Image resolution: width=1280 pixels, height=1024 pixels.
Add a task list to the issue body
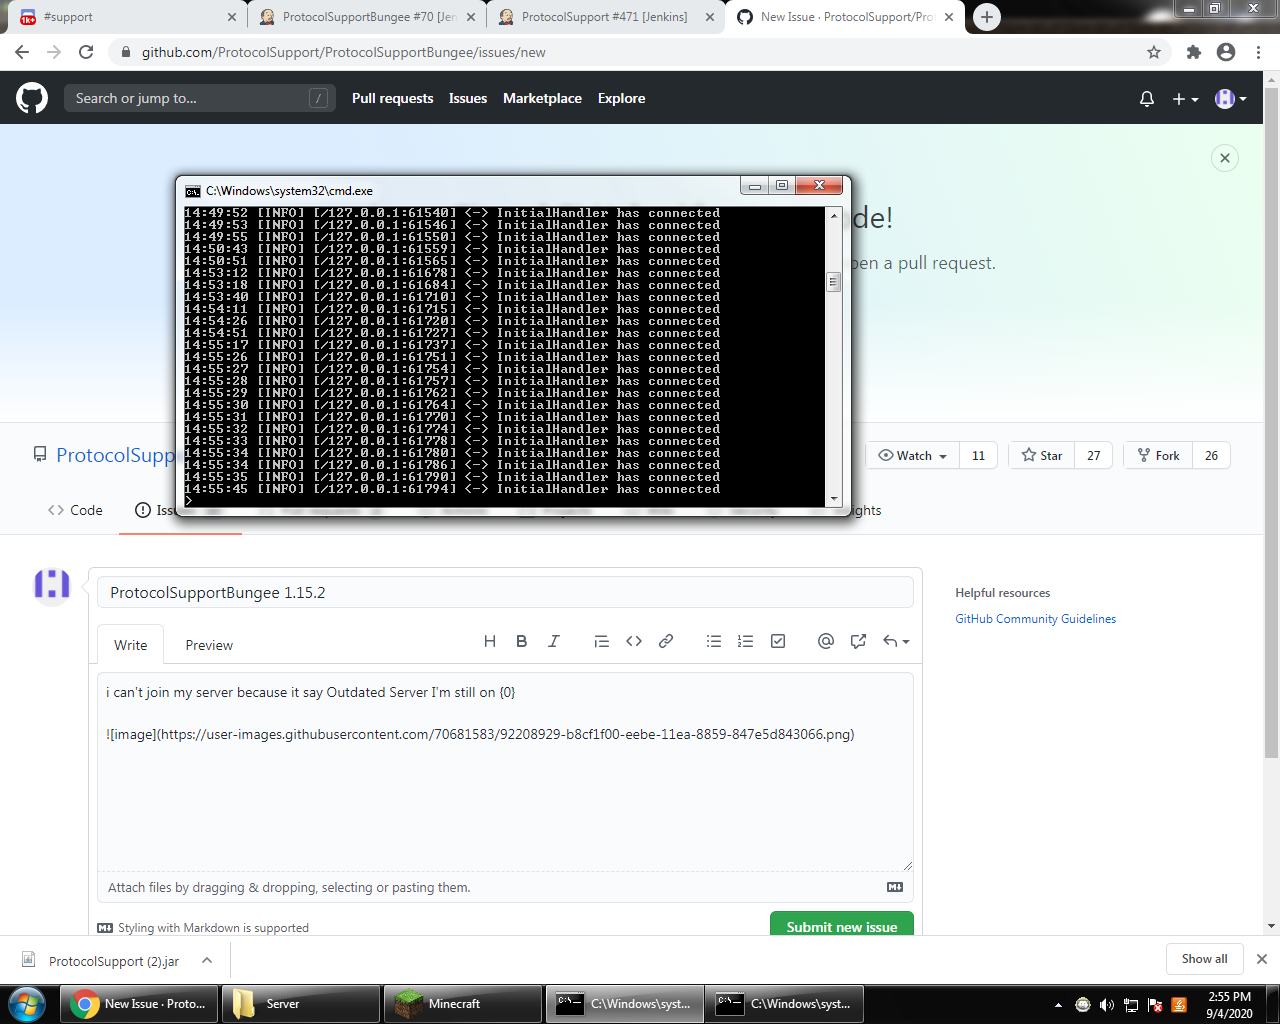tap(778, 641)
